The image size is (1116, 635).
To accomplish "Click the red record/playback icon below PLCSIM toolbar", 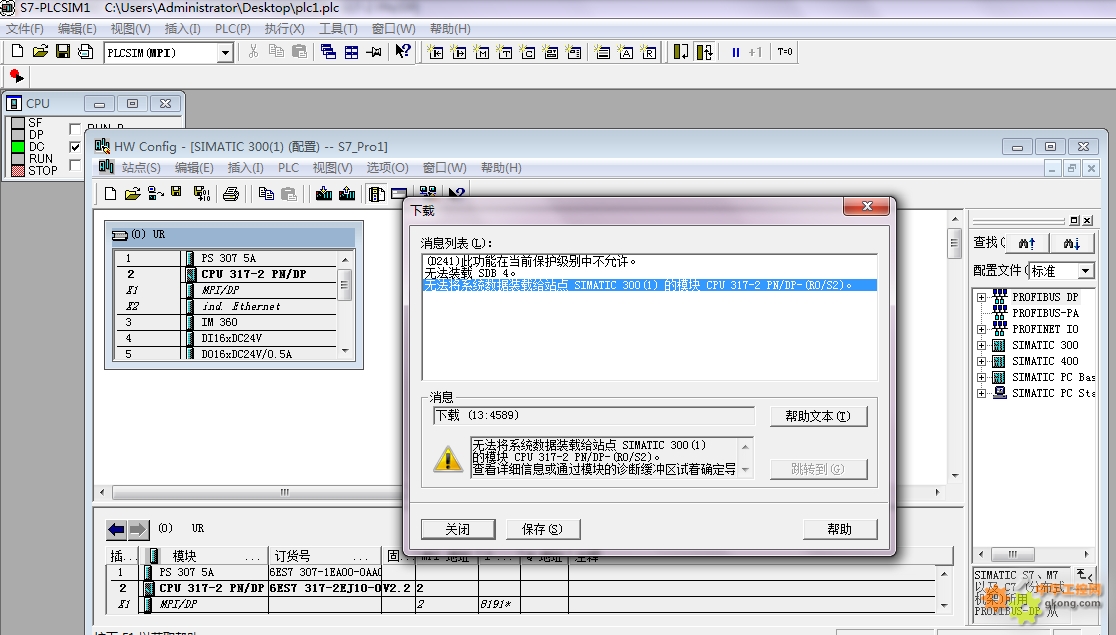I will pos(16,75).
